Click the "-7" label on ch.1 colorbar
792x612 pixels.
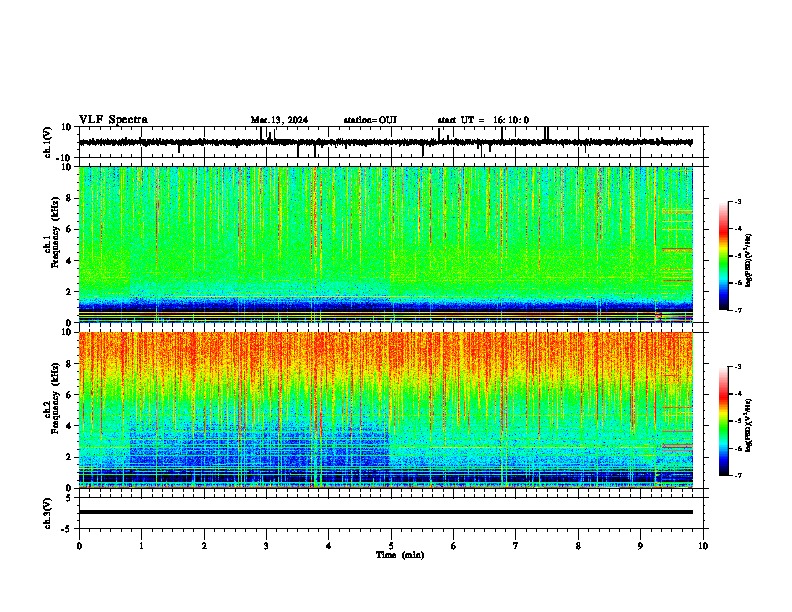[x=738, y=310]
